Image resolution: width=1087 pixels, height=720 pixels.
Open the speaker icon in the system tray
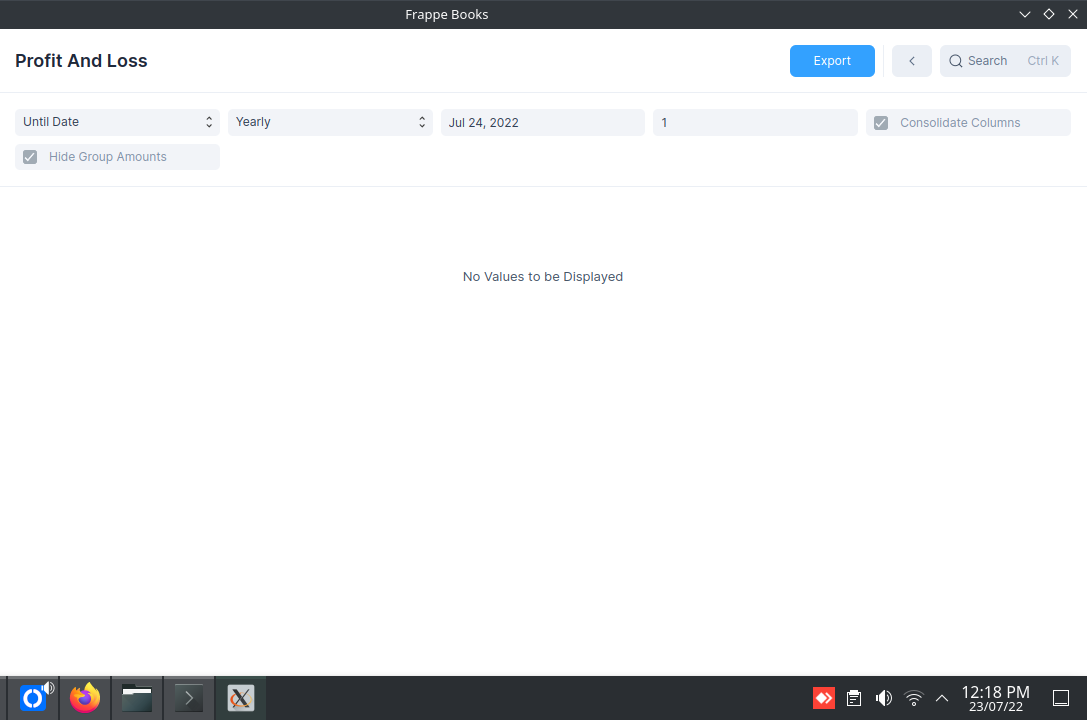pos(883,697)
